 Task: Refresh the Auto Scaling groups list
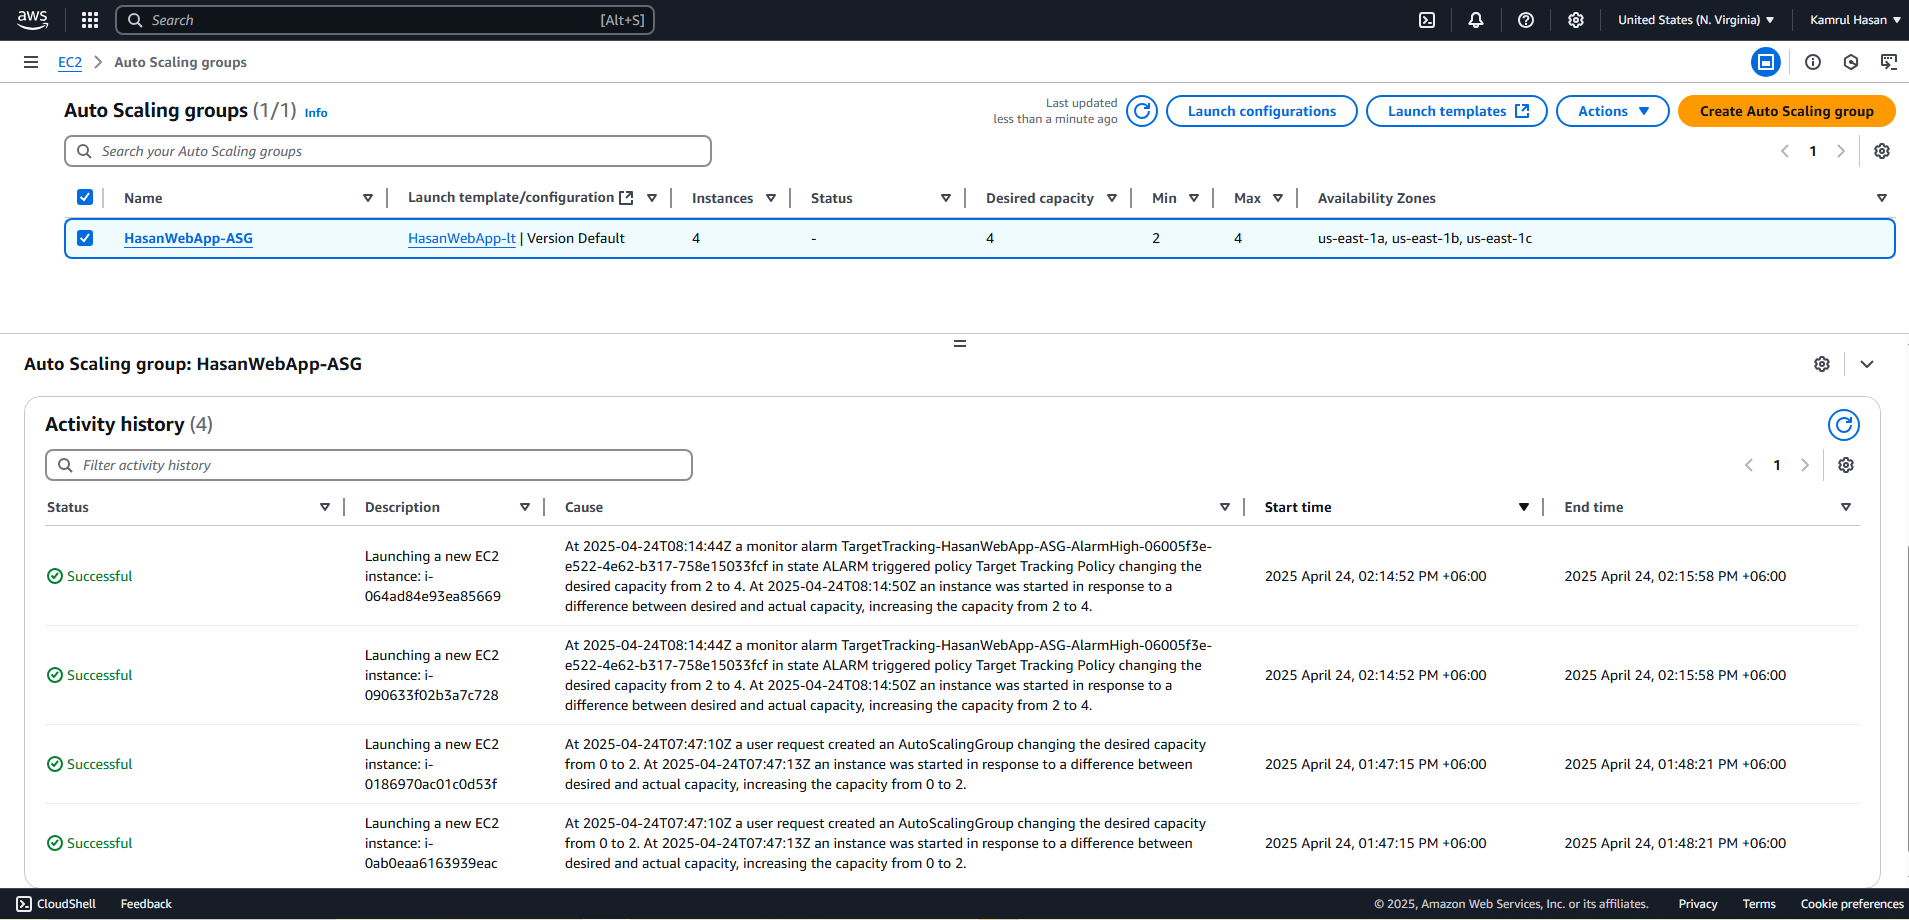tap(1142, 111)
